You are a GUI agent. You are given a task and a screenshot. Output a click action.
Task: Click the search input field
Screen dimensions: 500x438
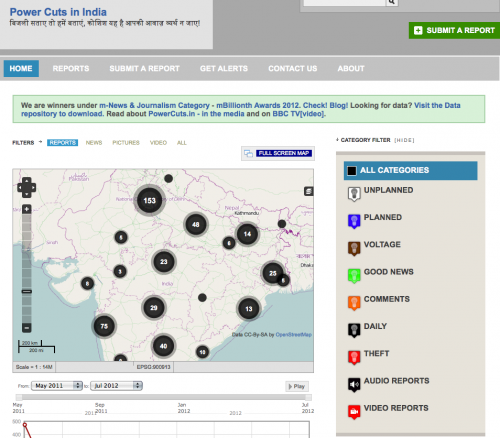(x=344, y=2)
